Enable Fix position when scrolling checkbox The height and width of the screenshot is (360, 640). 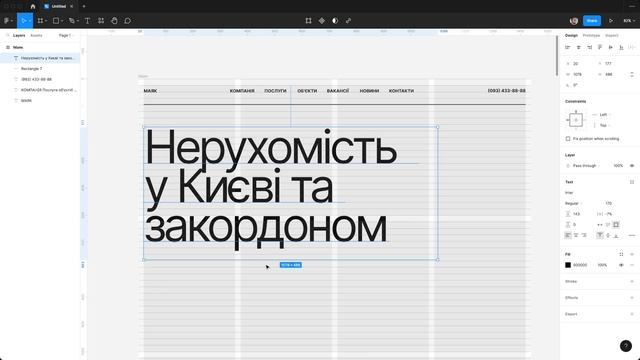[568, 139]
